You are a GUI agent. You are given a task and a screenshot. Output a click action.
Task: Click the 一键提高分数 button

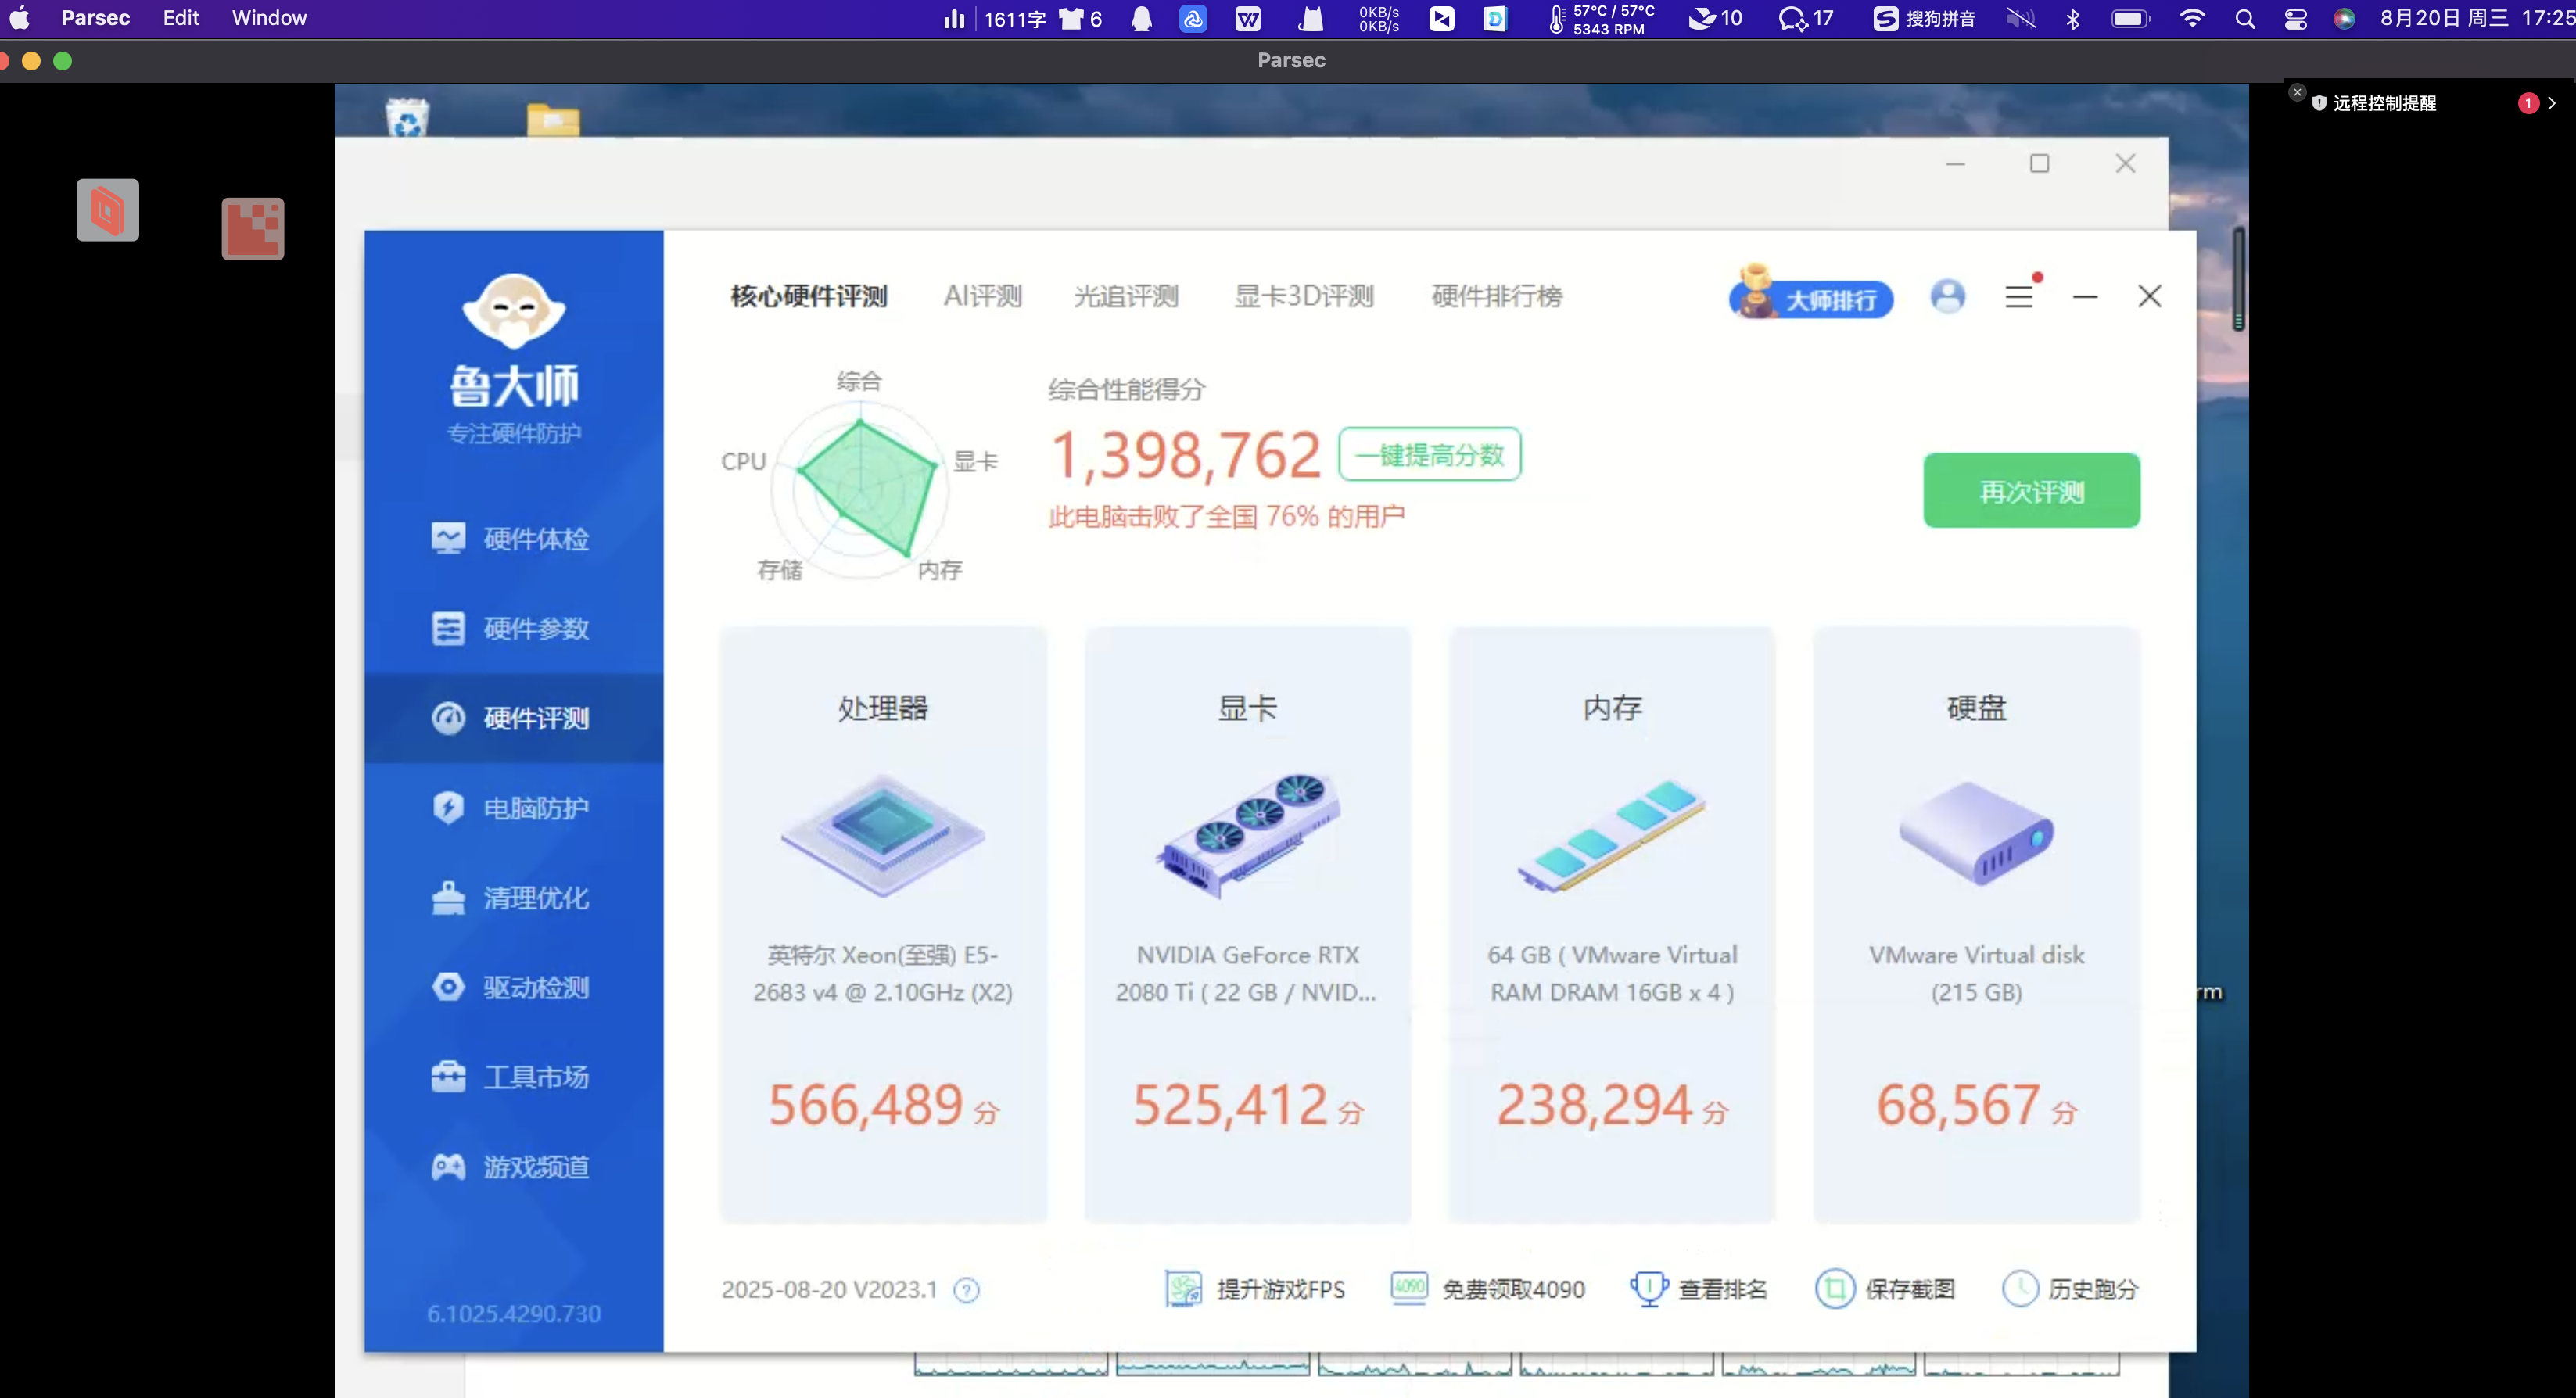pos(1428,453)
